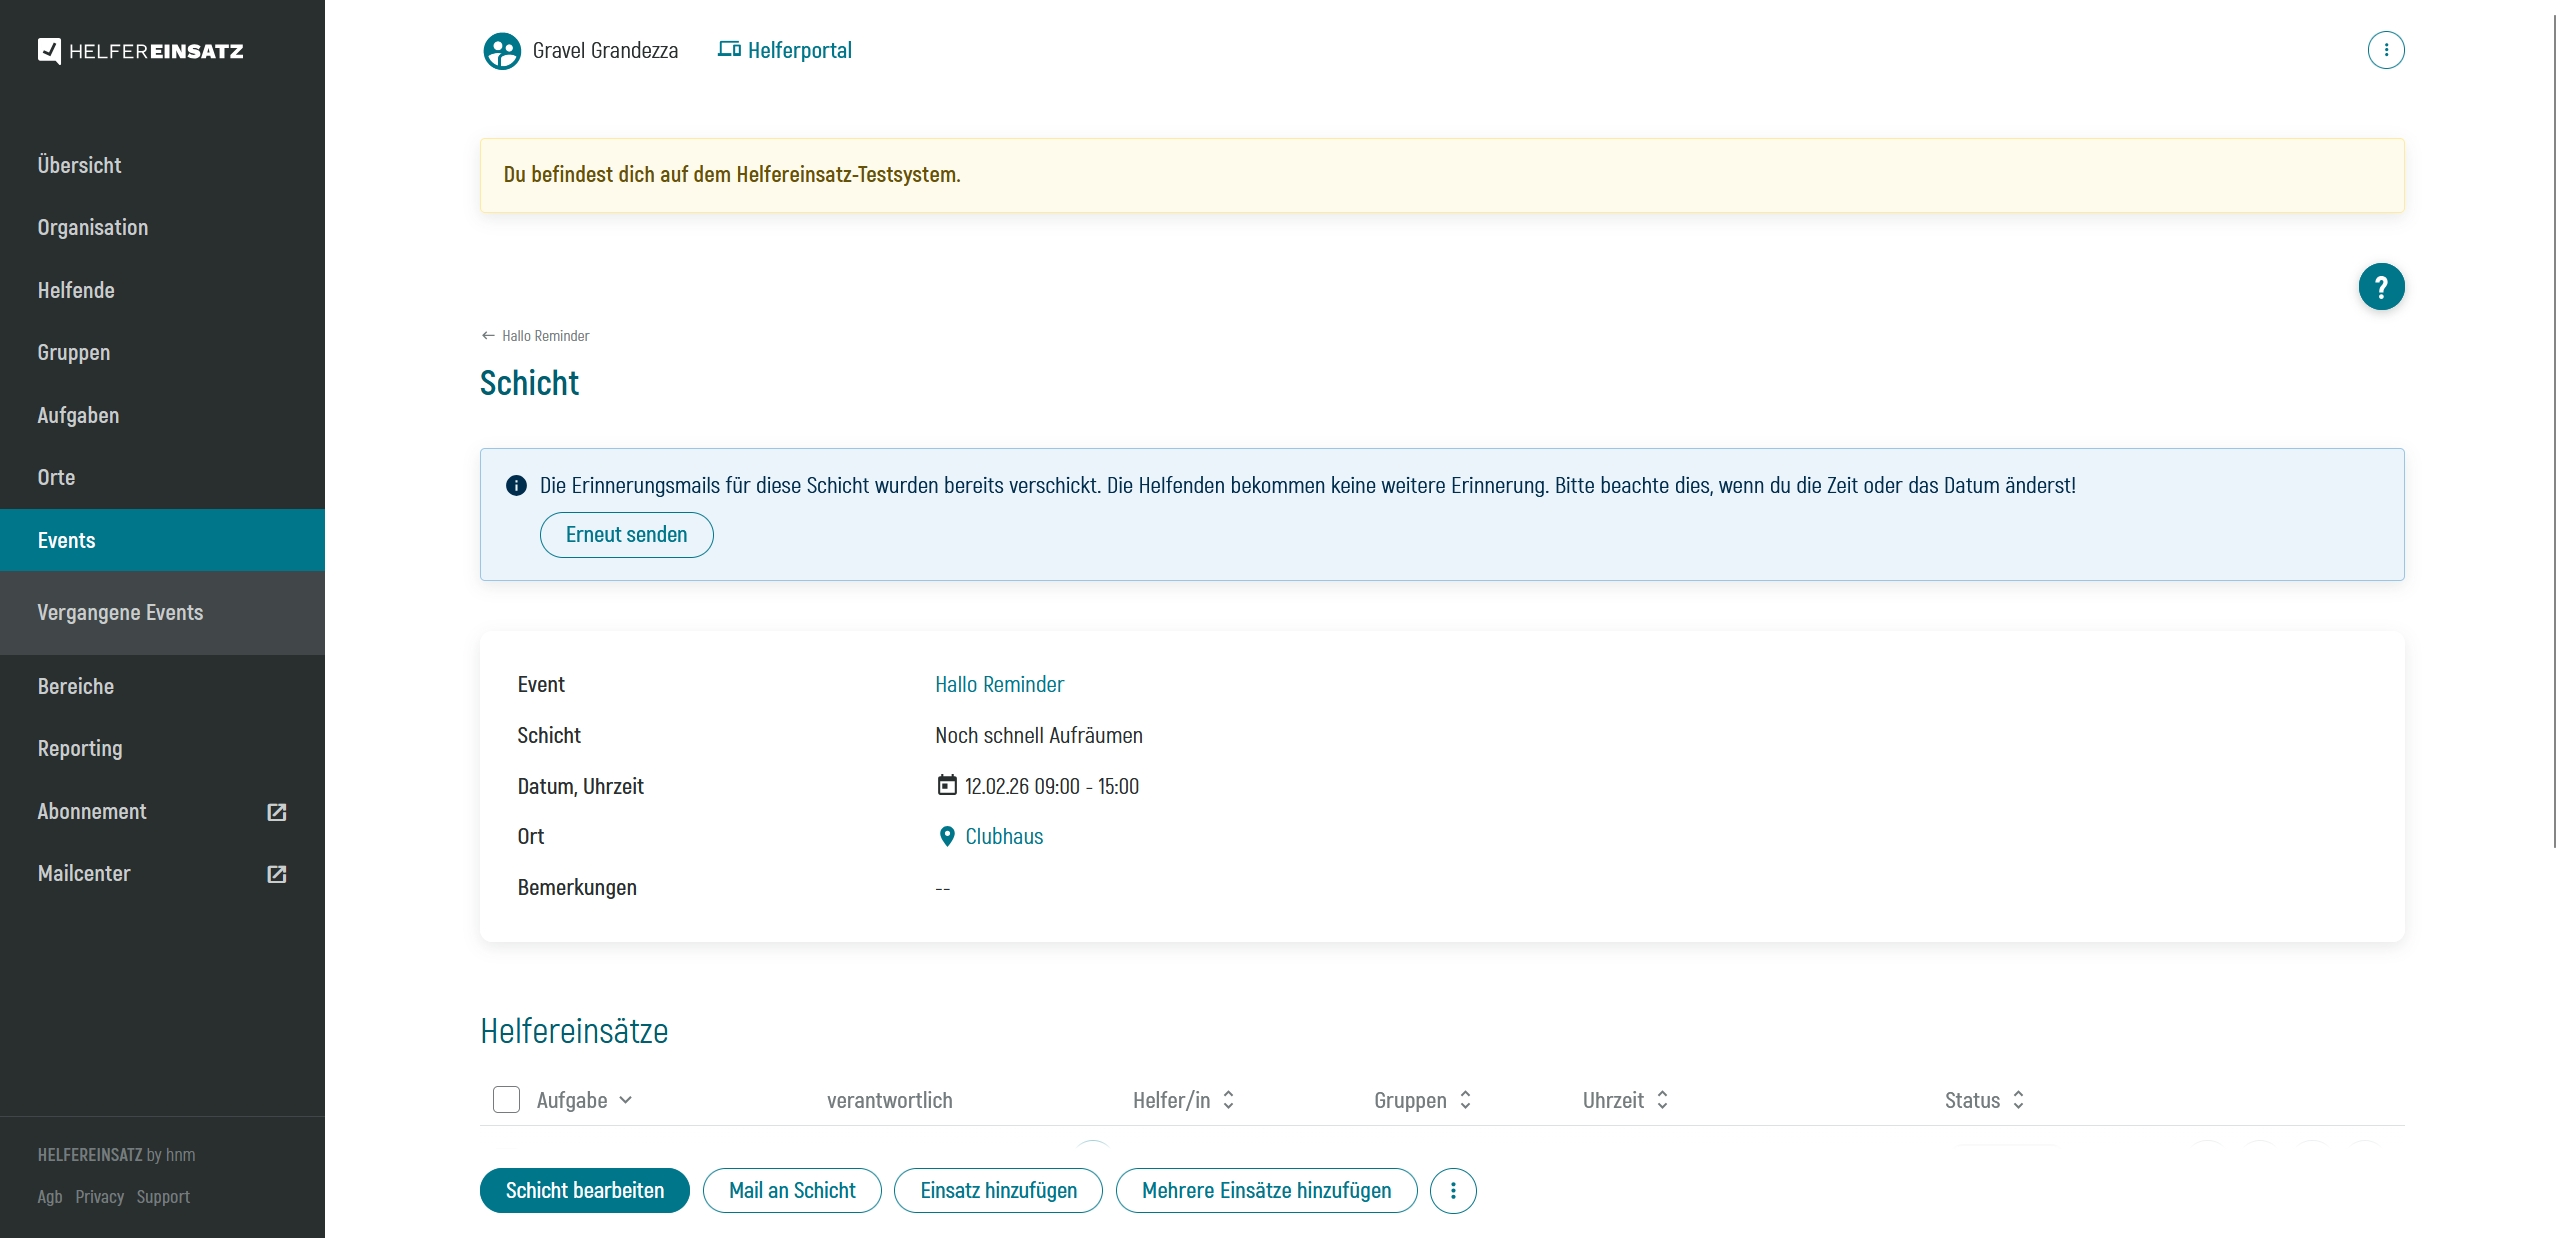Open Mailcenter external link icon
The image size is (2559, 1238).
277,874
